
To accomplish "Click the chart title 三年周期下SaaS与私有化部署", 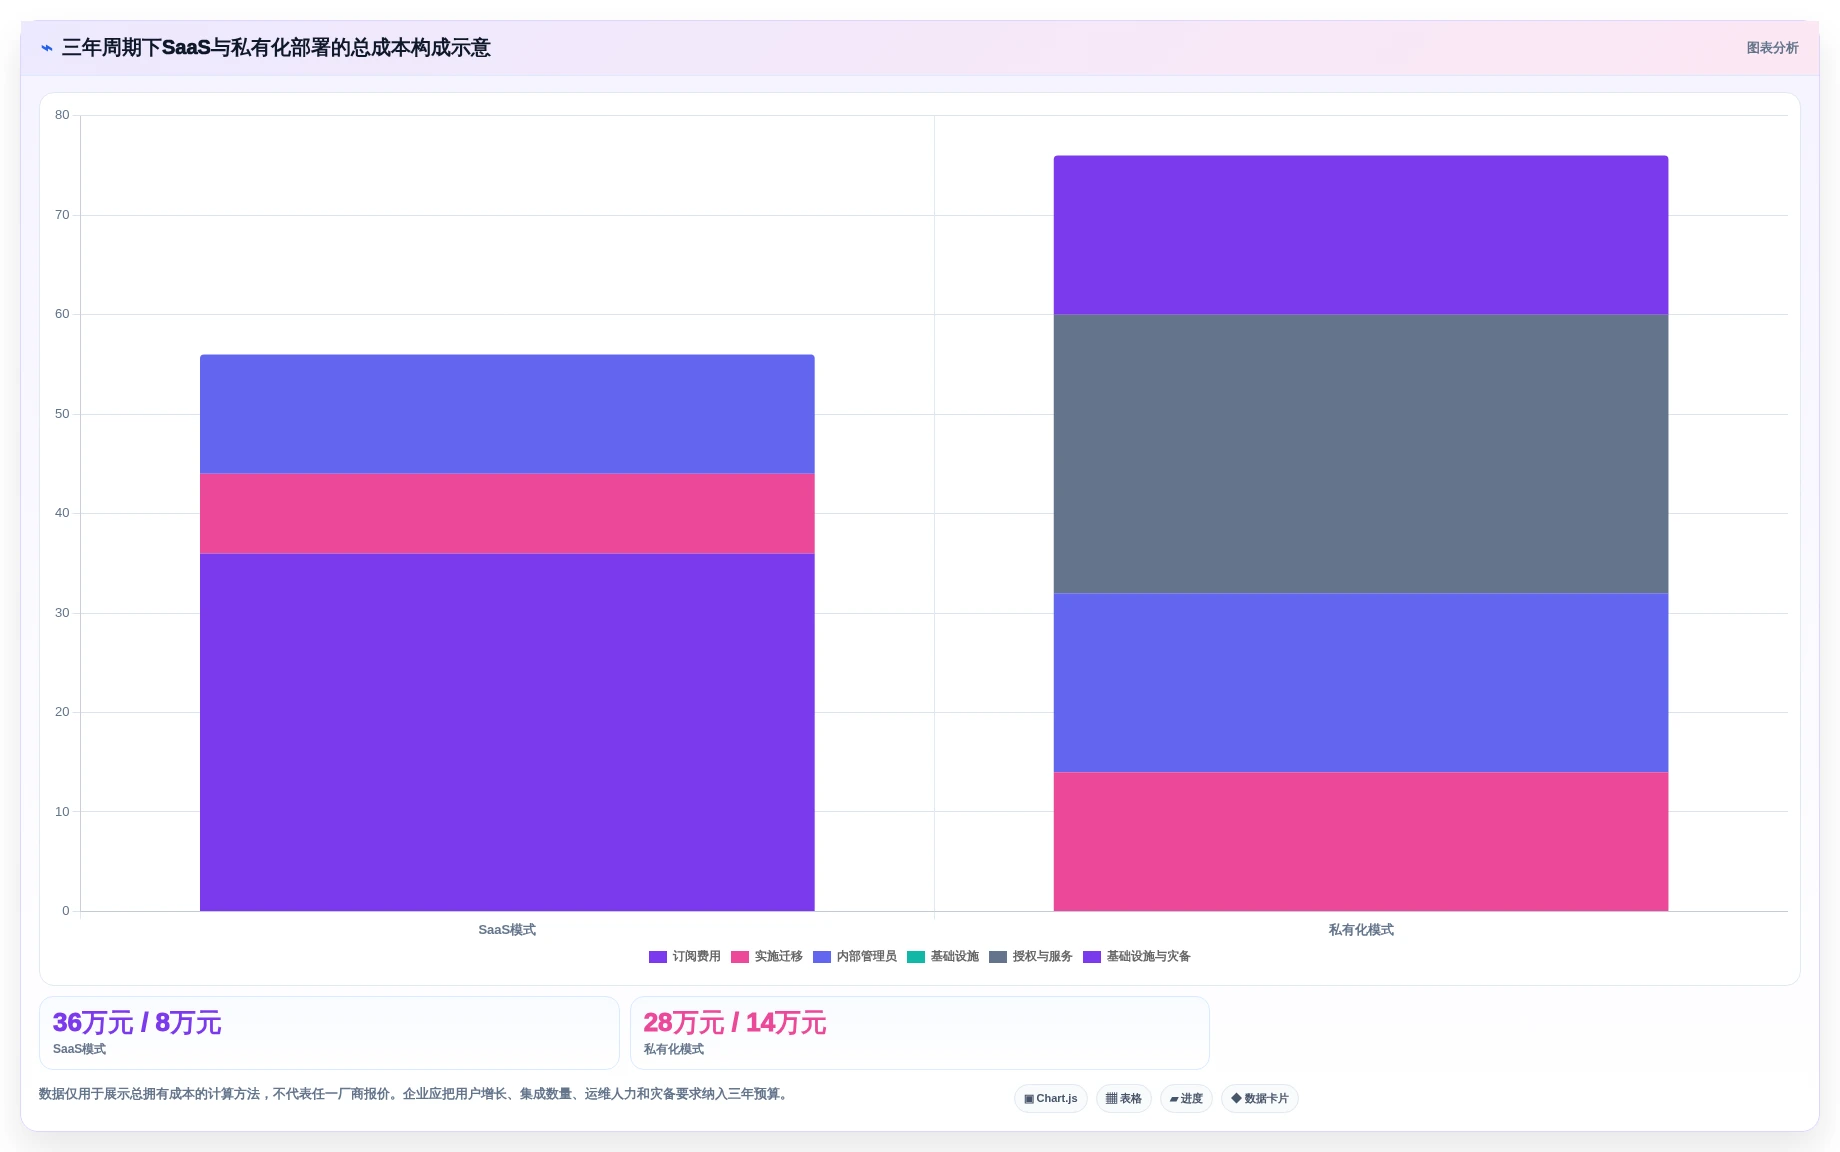I will 276,48.
